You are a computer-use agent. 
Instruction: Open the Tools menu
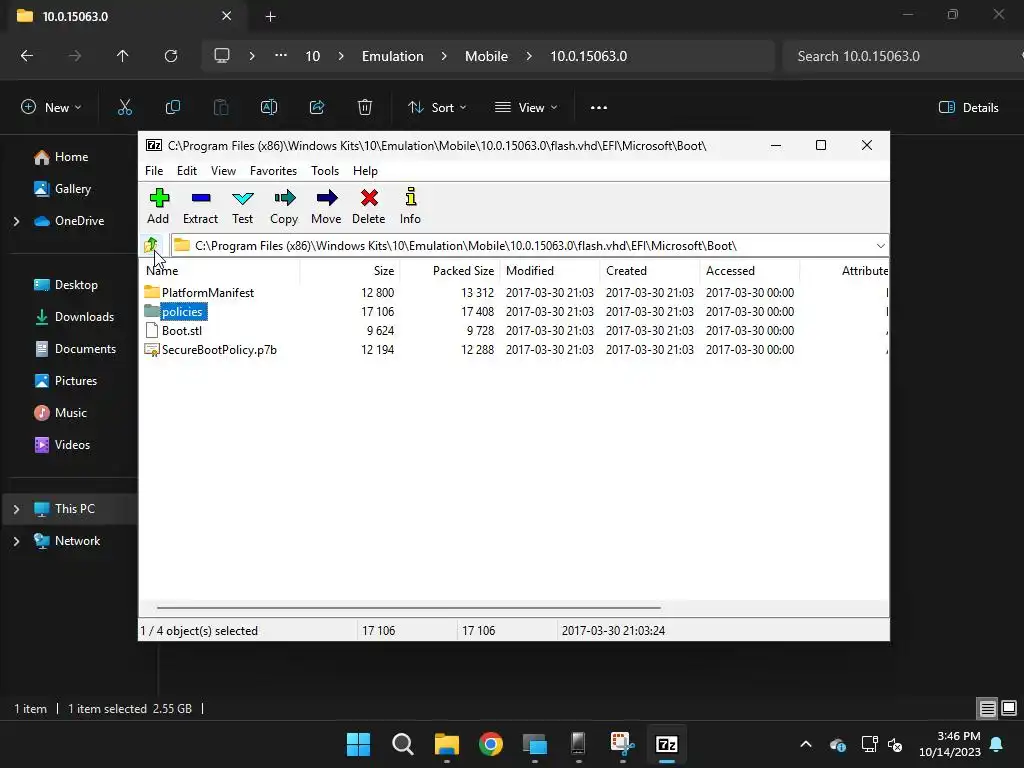click(x=325, y=170)
